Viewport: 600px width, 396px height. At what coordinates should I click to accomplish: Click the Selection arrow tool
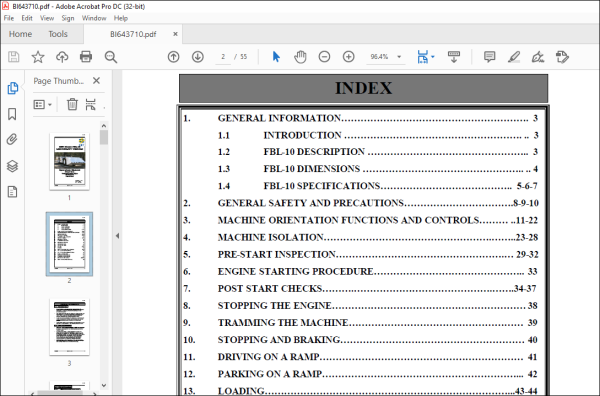pyautogui.click(x=276, y=57)
